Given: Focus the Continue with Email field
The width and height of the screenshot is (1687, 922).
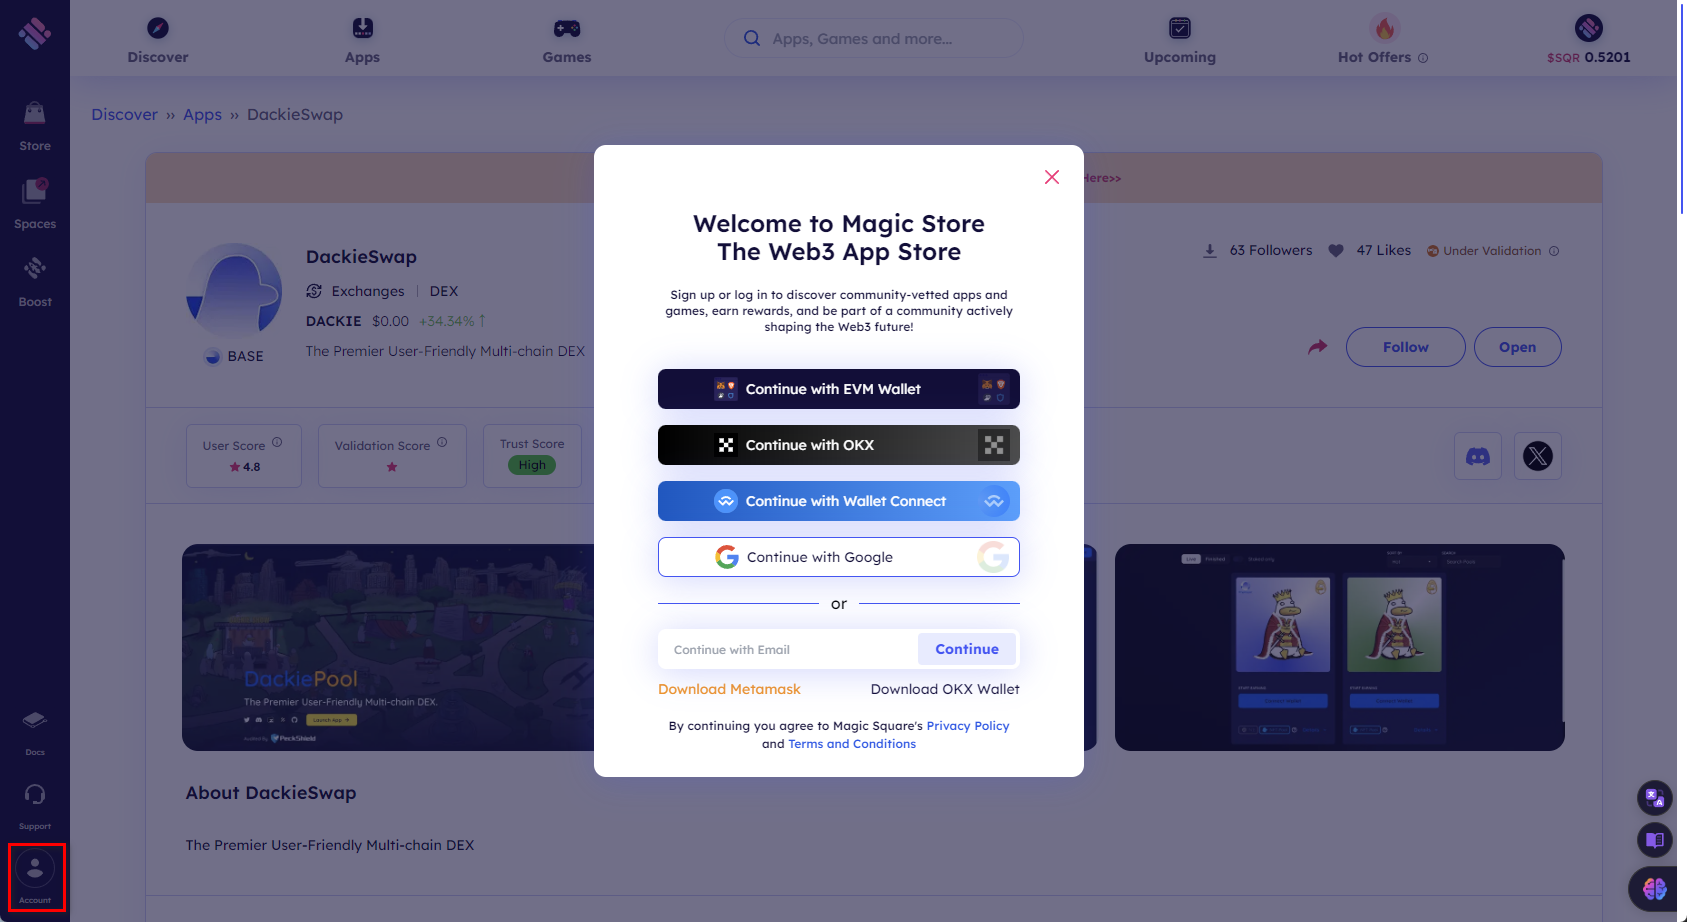Looking at the screenshot, I should [x=788, y=650].
